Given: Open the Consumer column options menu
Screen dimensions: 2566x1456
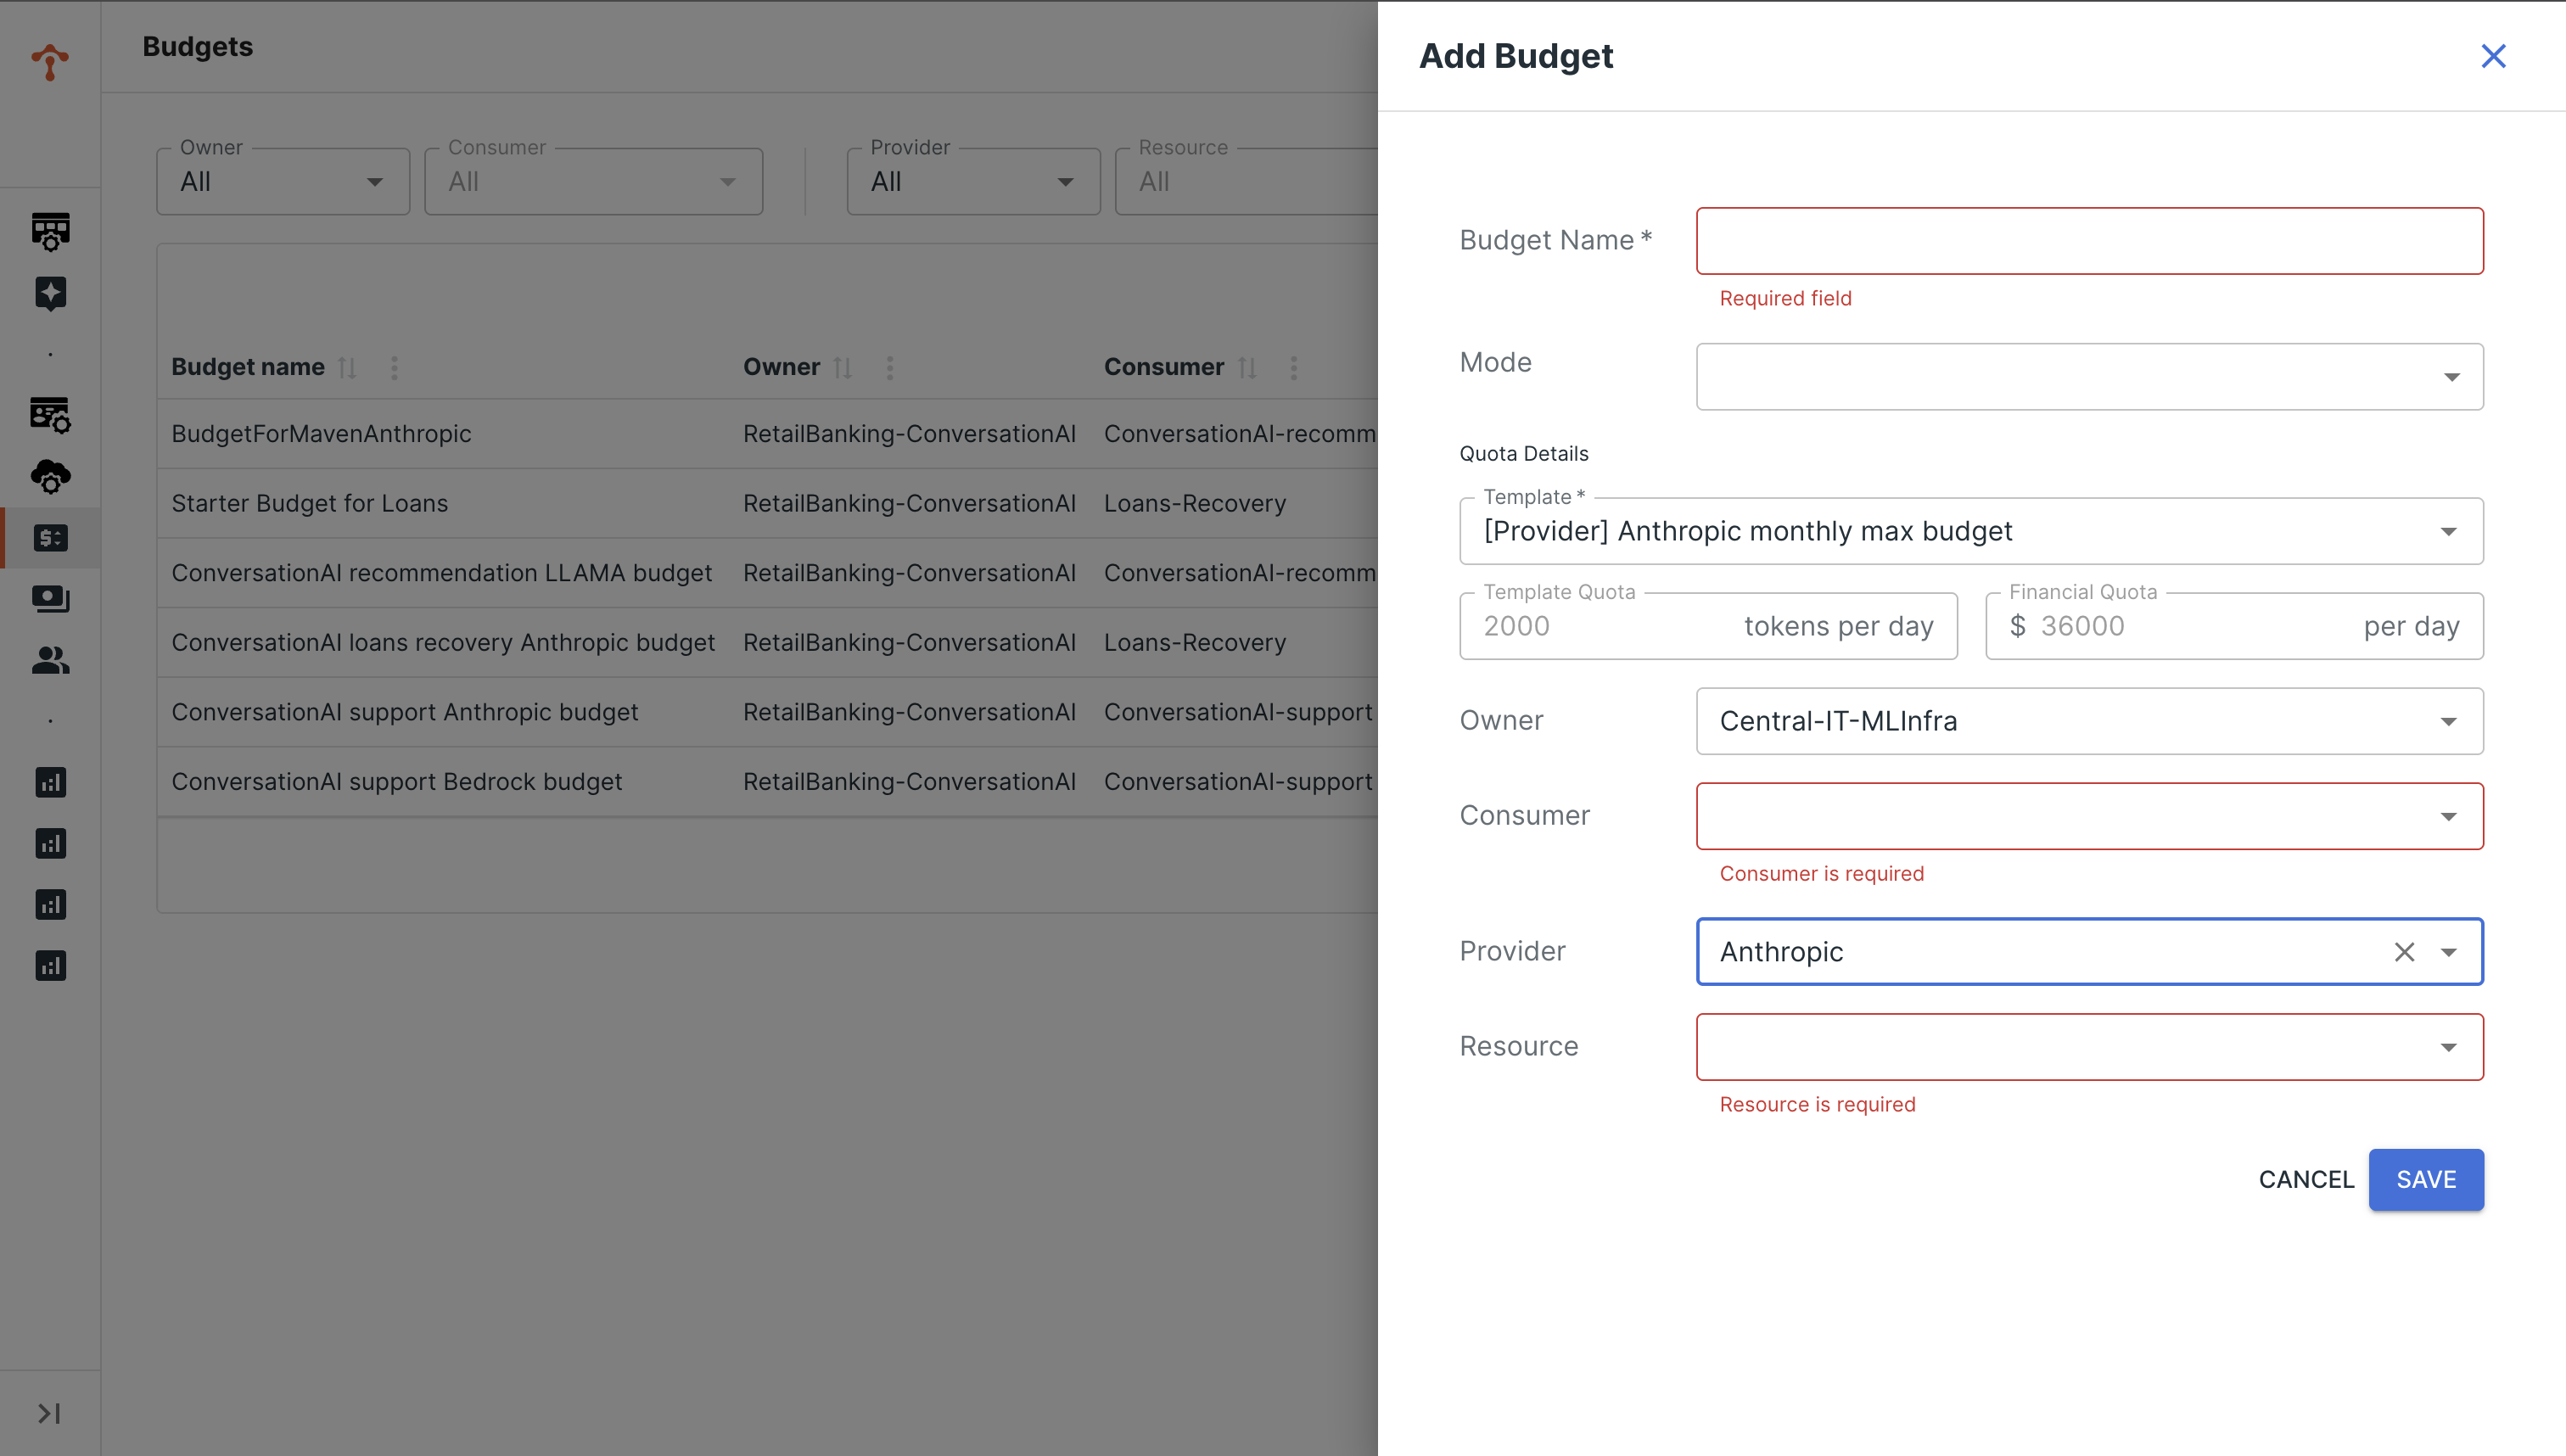Looking at the screenshot, I should tap(1293, 367).
